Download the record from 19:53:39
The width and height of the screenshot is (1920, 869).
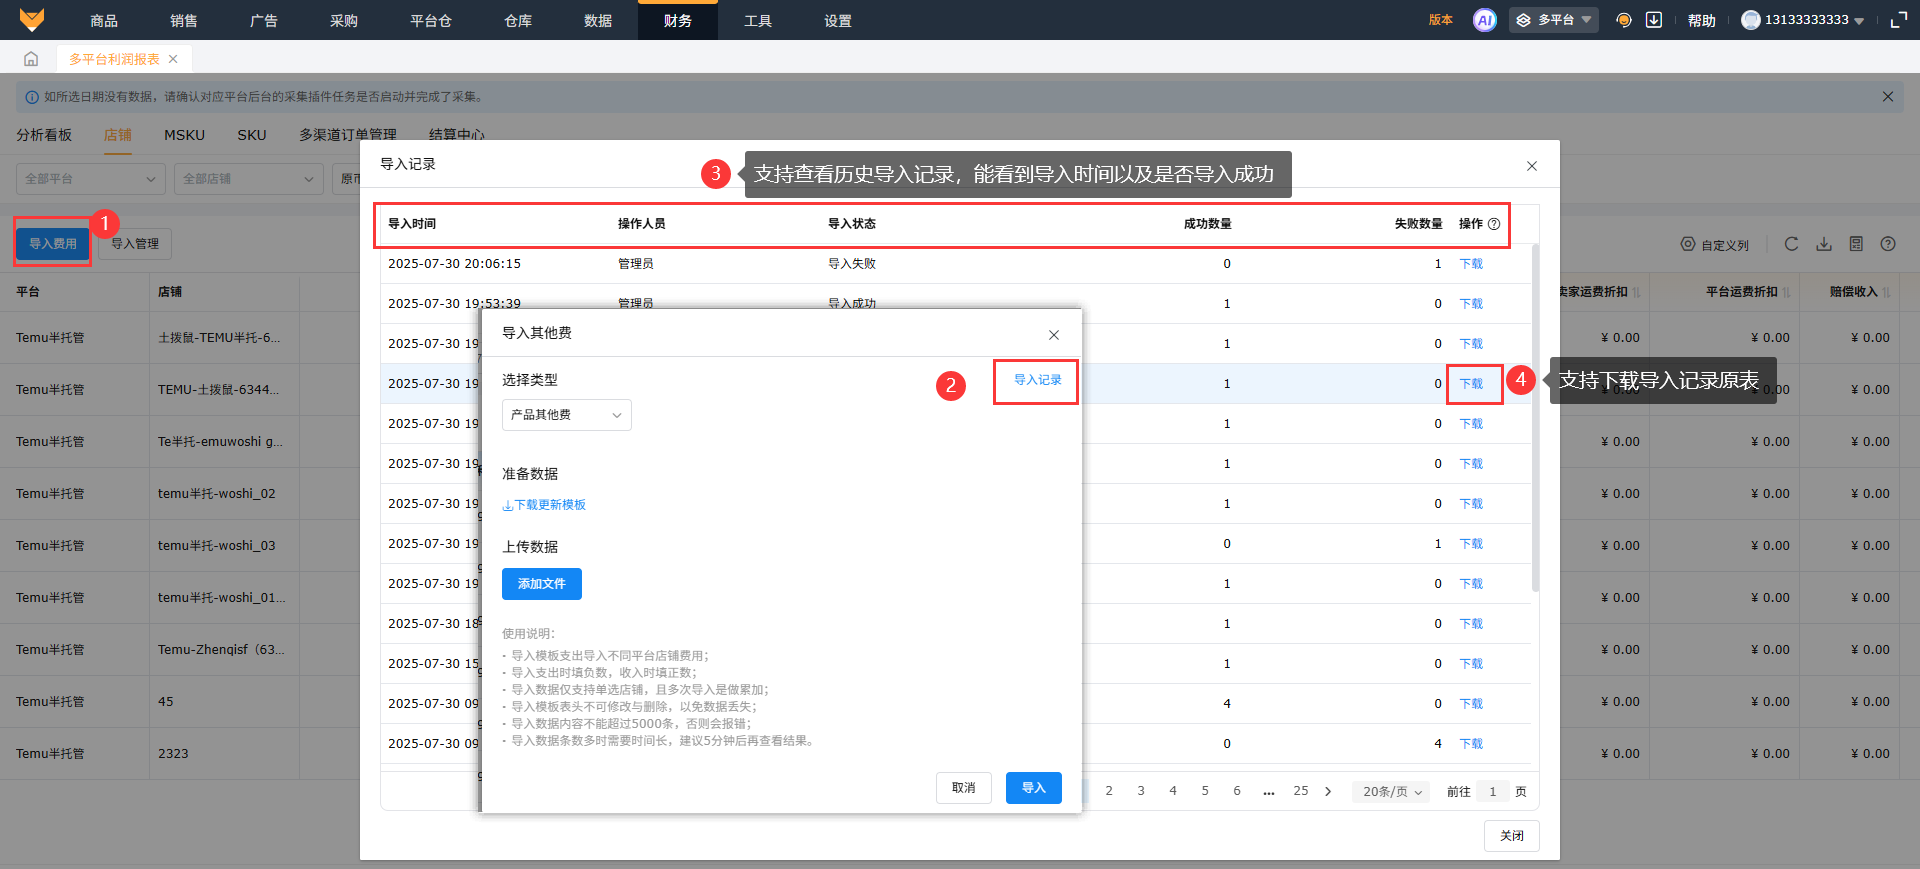(1471, 304)
